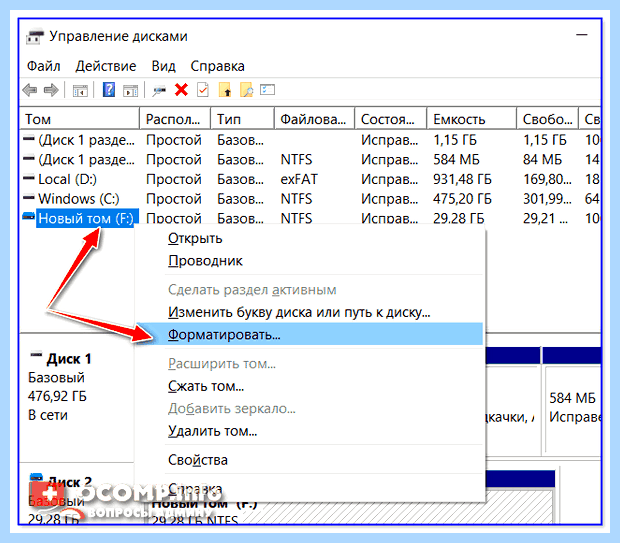The width and height of the screenshot is (620, 543).
Task: Sort by the Том column header
Action: 79,119
